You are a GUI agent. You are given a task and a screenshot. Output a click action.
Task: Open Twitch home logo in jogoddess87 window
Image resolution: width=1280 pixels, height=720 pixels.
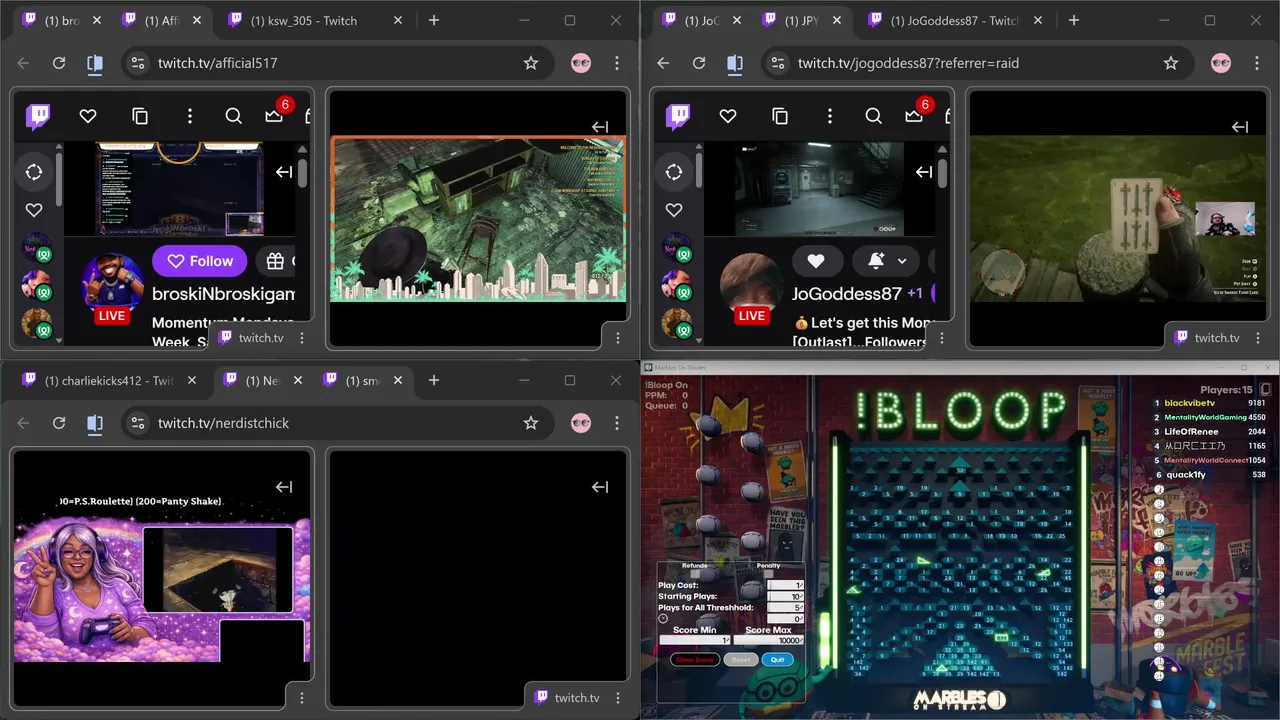tap(678, 117)
